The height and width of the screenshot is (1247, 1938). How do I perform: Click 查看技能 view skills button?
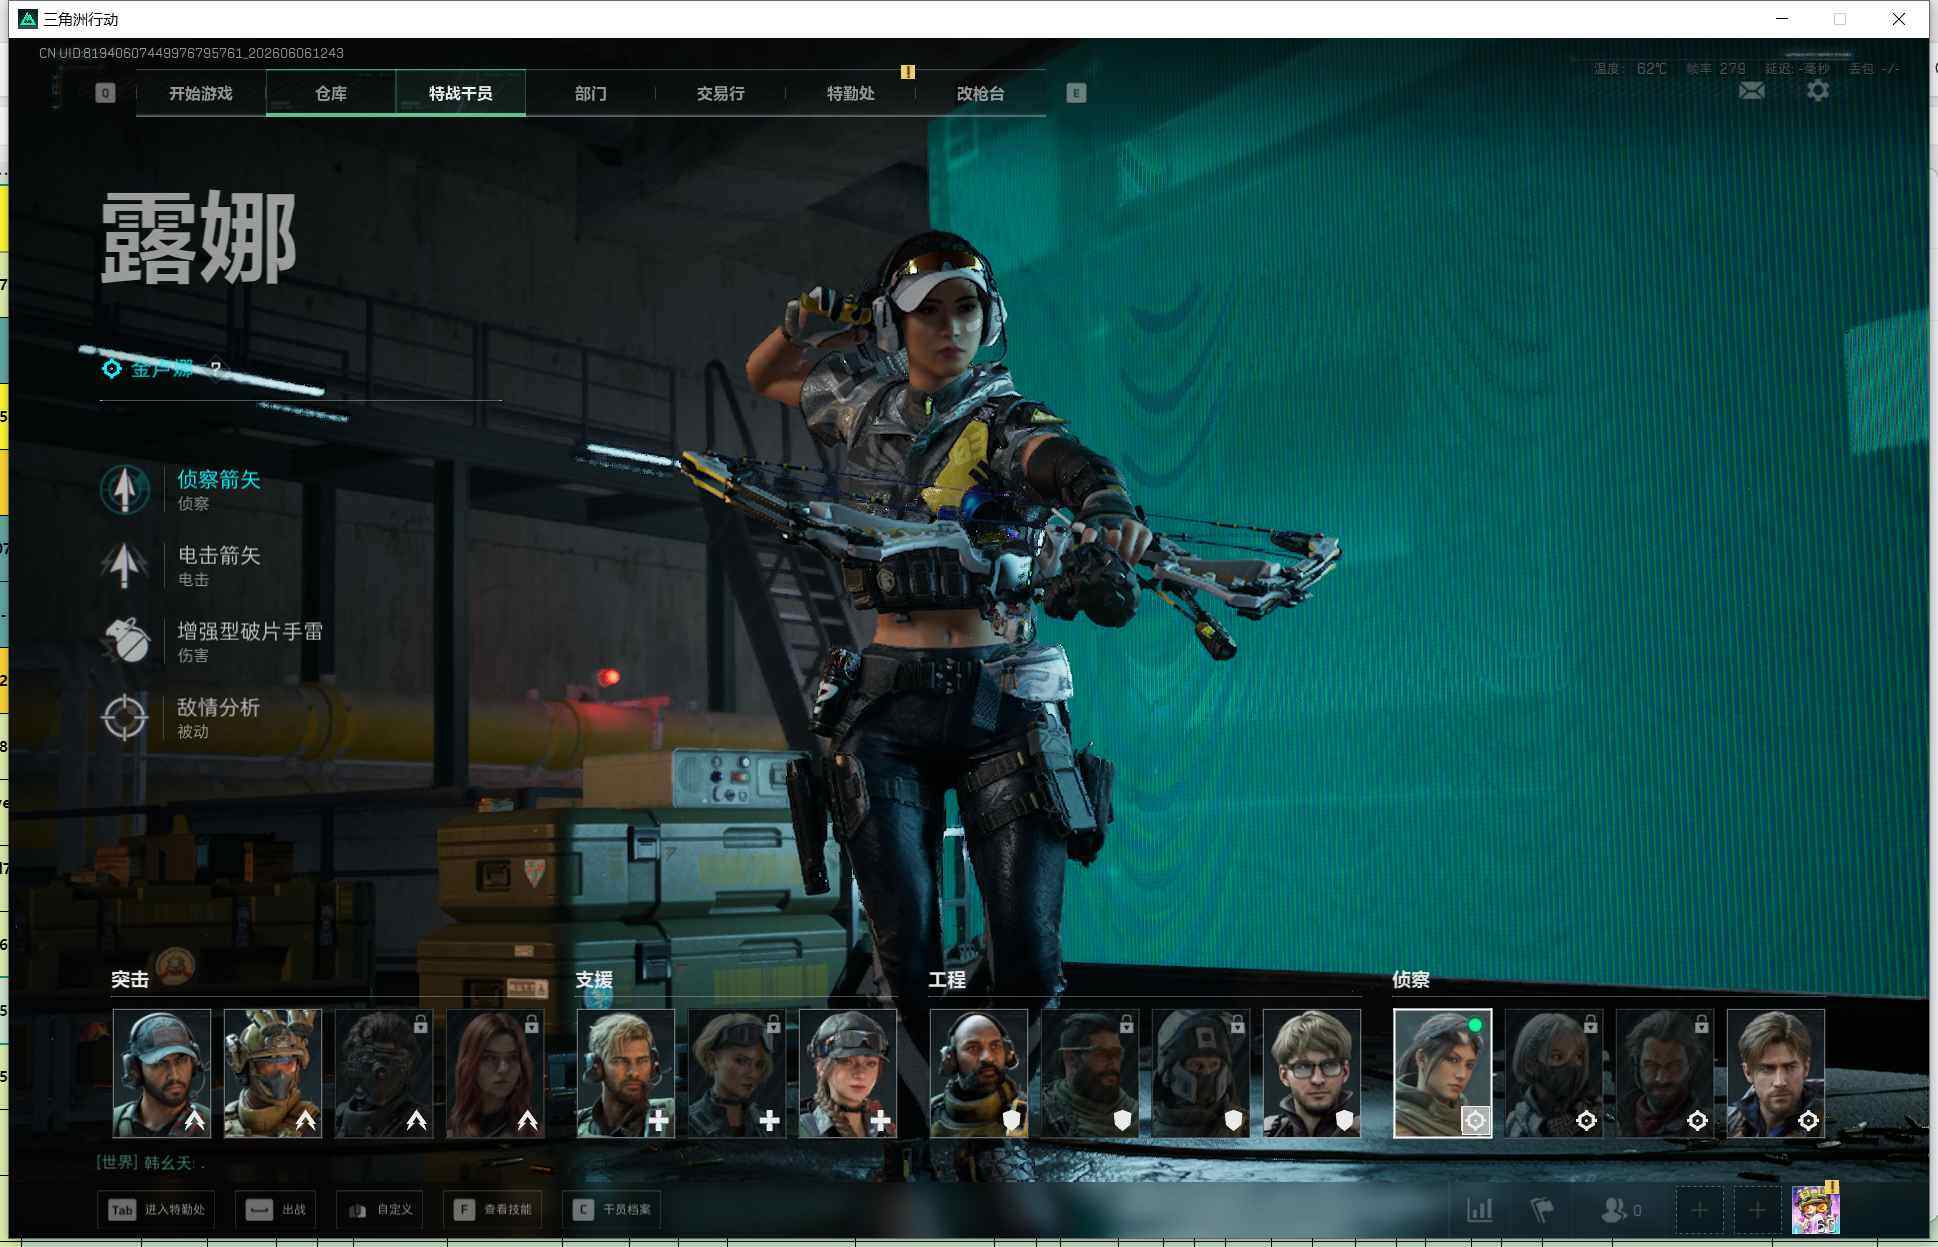pyautogui.click(x=494, y=1210)
